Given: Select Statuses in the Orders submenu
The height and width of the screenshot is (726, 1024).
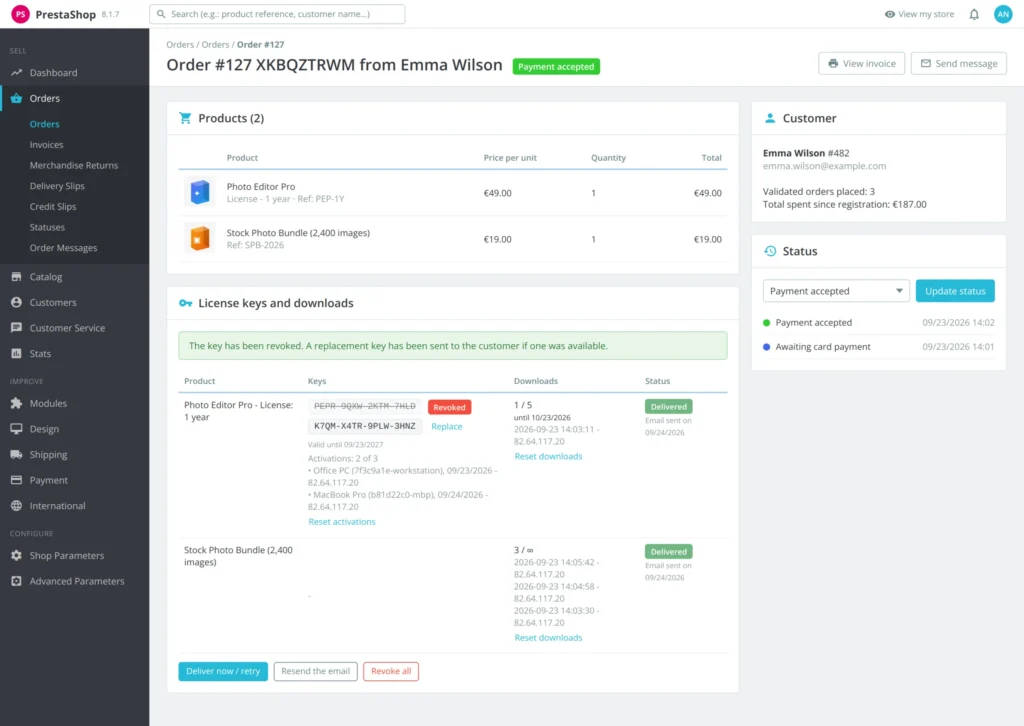Looking at the screenshot, I should 47,227.
